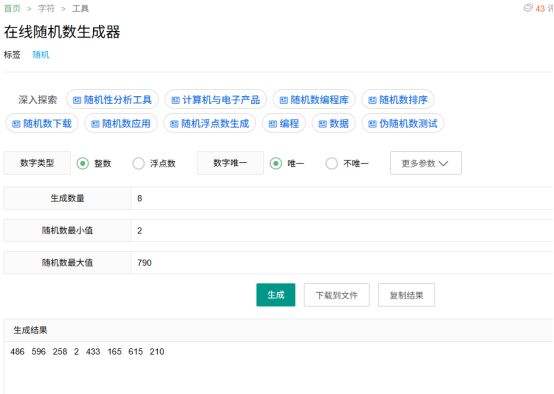Open the 伪随机数测试 link
The height and width of the screenshot is (394, 554).
click(x=403, y=123)
